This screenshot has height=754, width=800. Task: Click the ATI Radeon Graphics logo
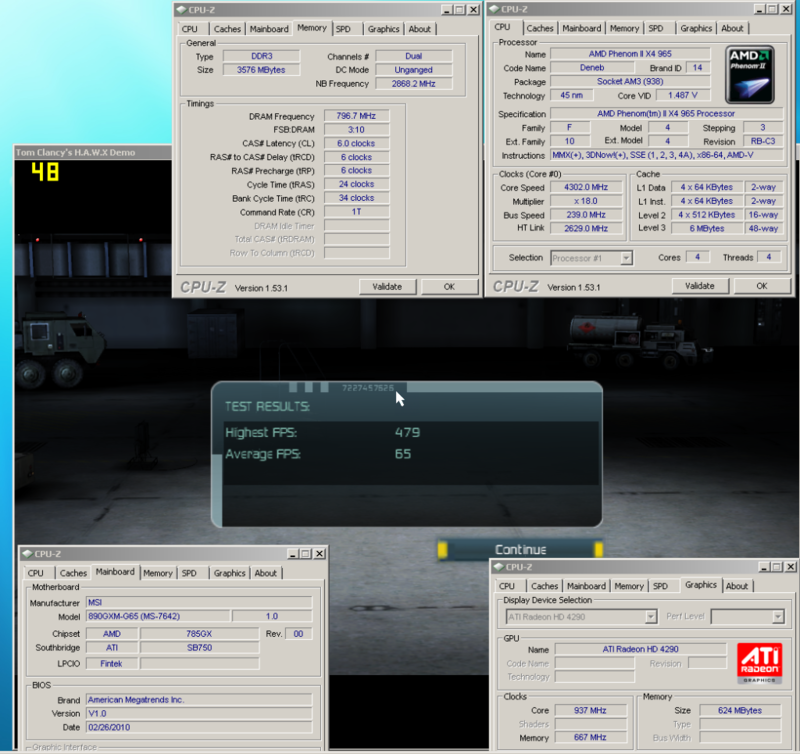coord(758,663)
